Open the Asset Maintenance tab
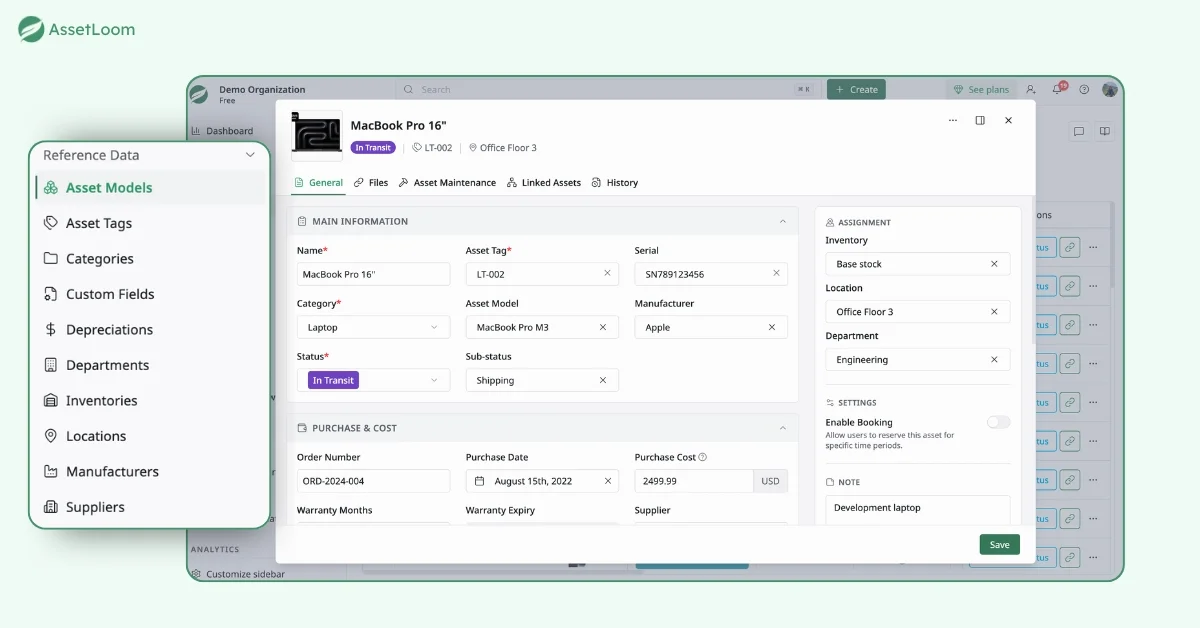This screenshot has width=1200, height=628. click(x=447, y=183)
